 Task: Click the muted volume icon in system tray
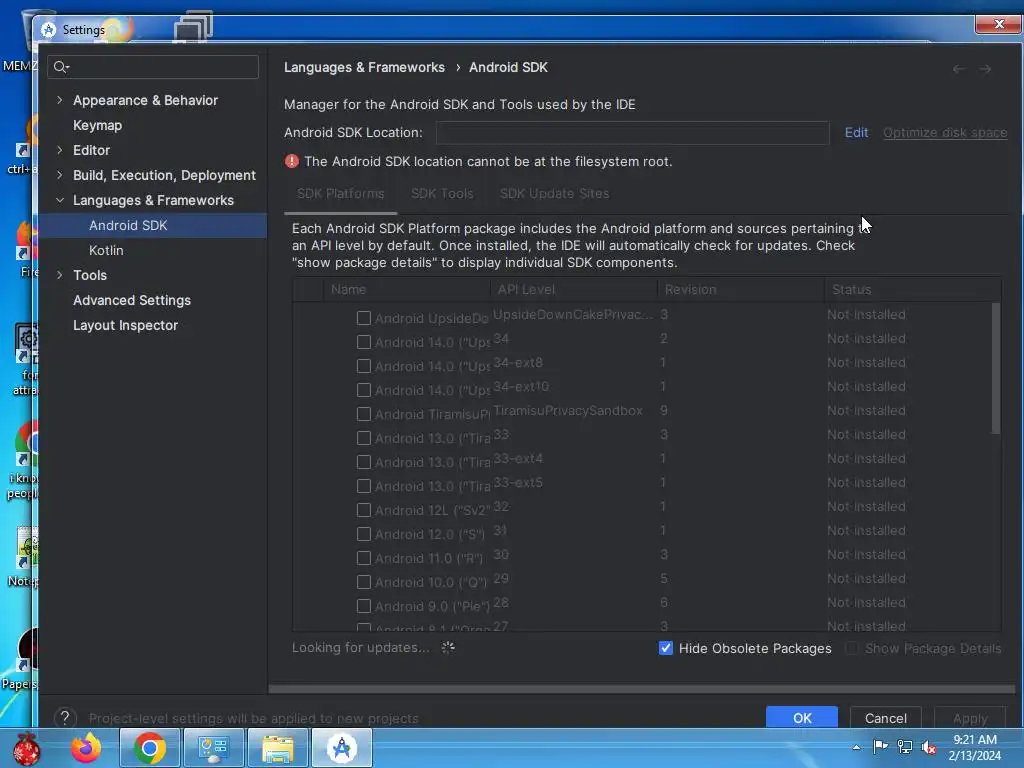[929, 746]
